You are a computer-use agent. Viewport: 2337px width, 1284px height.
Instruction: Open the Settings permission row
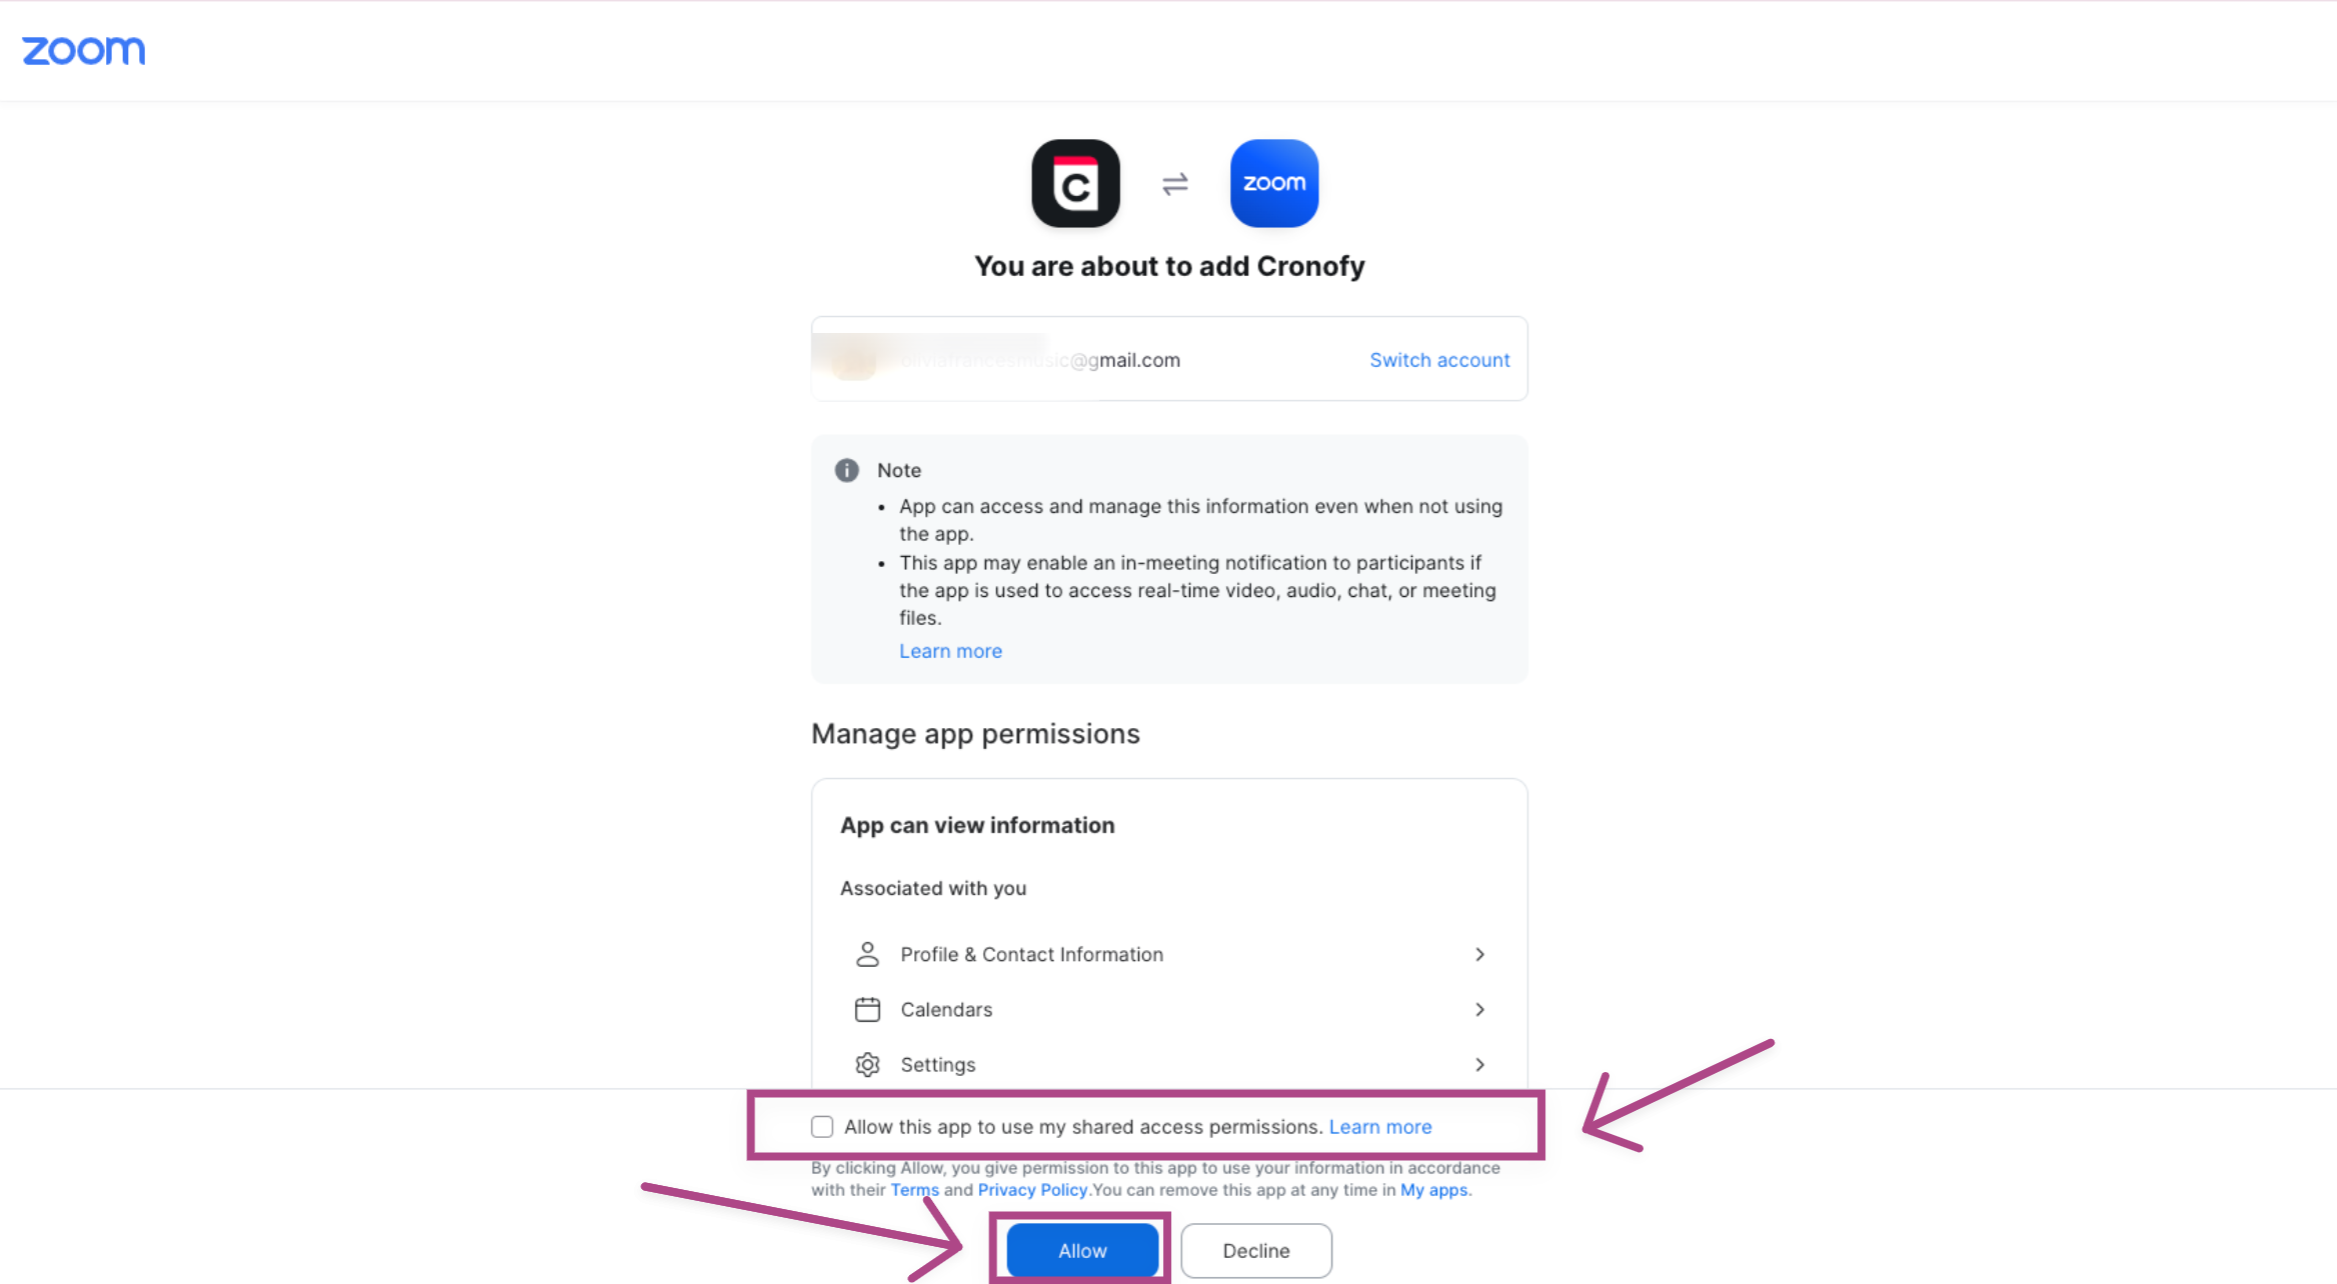click(x=1169, y=1064)
